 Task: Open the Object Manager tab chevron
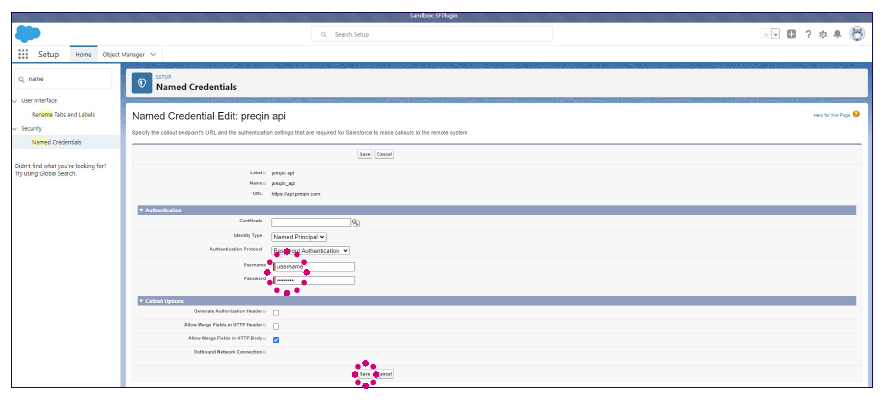153,55
